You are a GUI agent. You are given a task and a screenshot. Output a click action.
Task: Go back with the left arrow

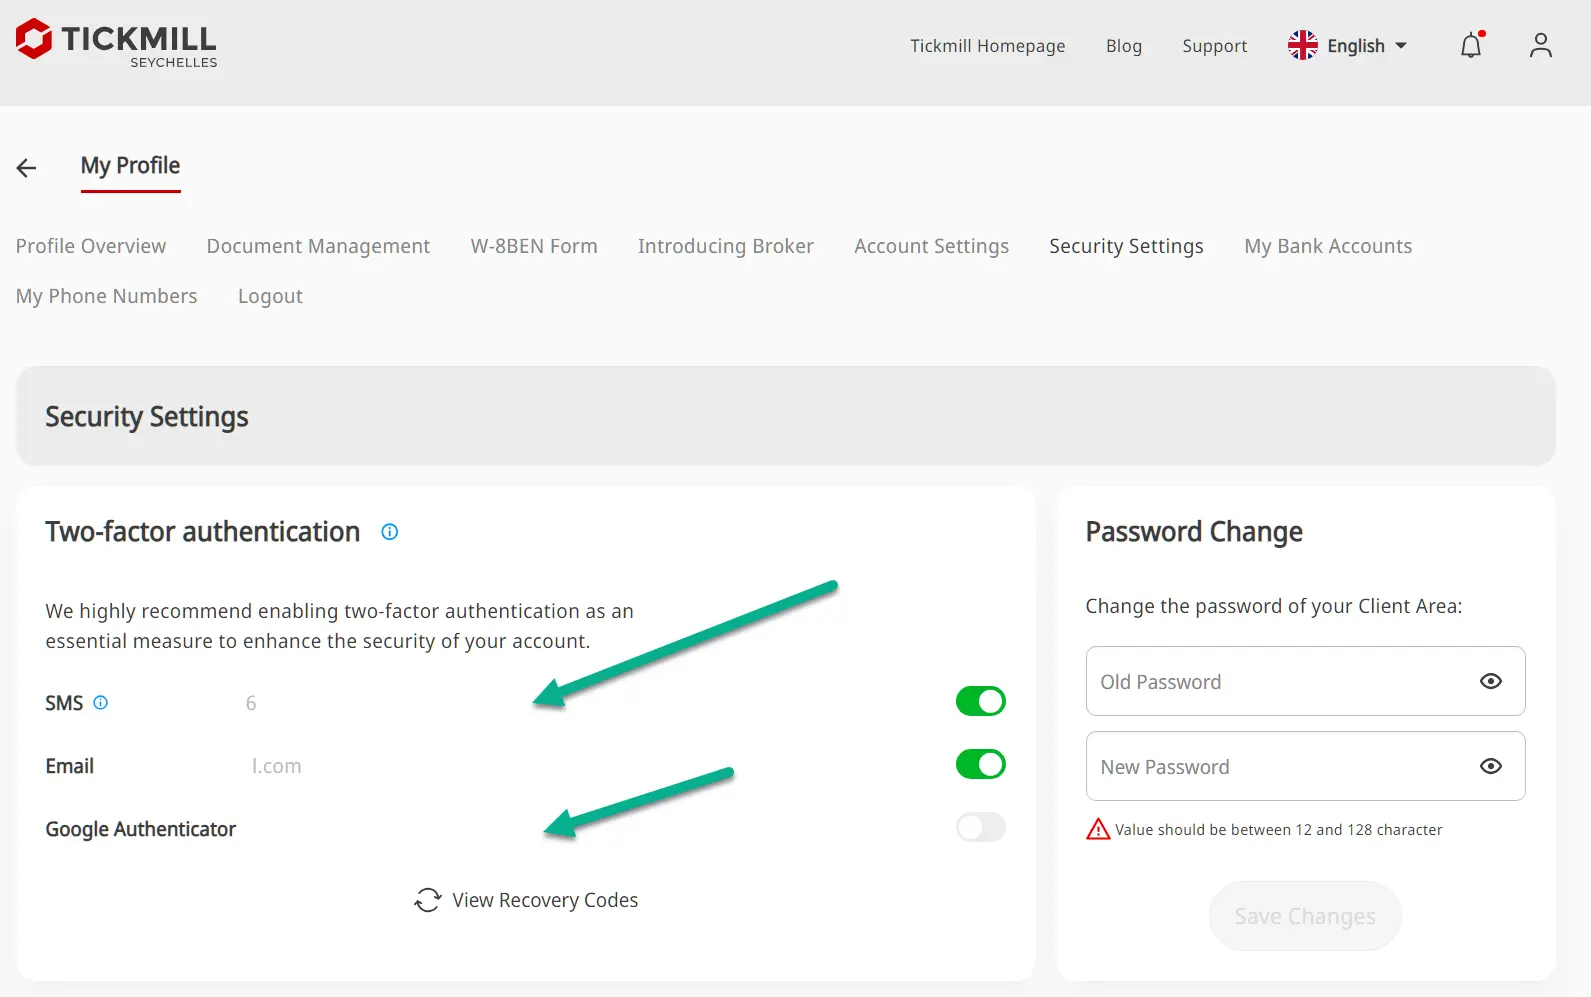pyautogui.click(x=27, y=168)
